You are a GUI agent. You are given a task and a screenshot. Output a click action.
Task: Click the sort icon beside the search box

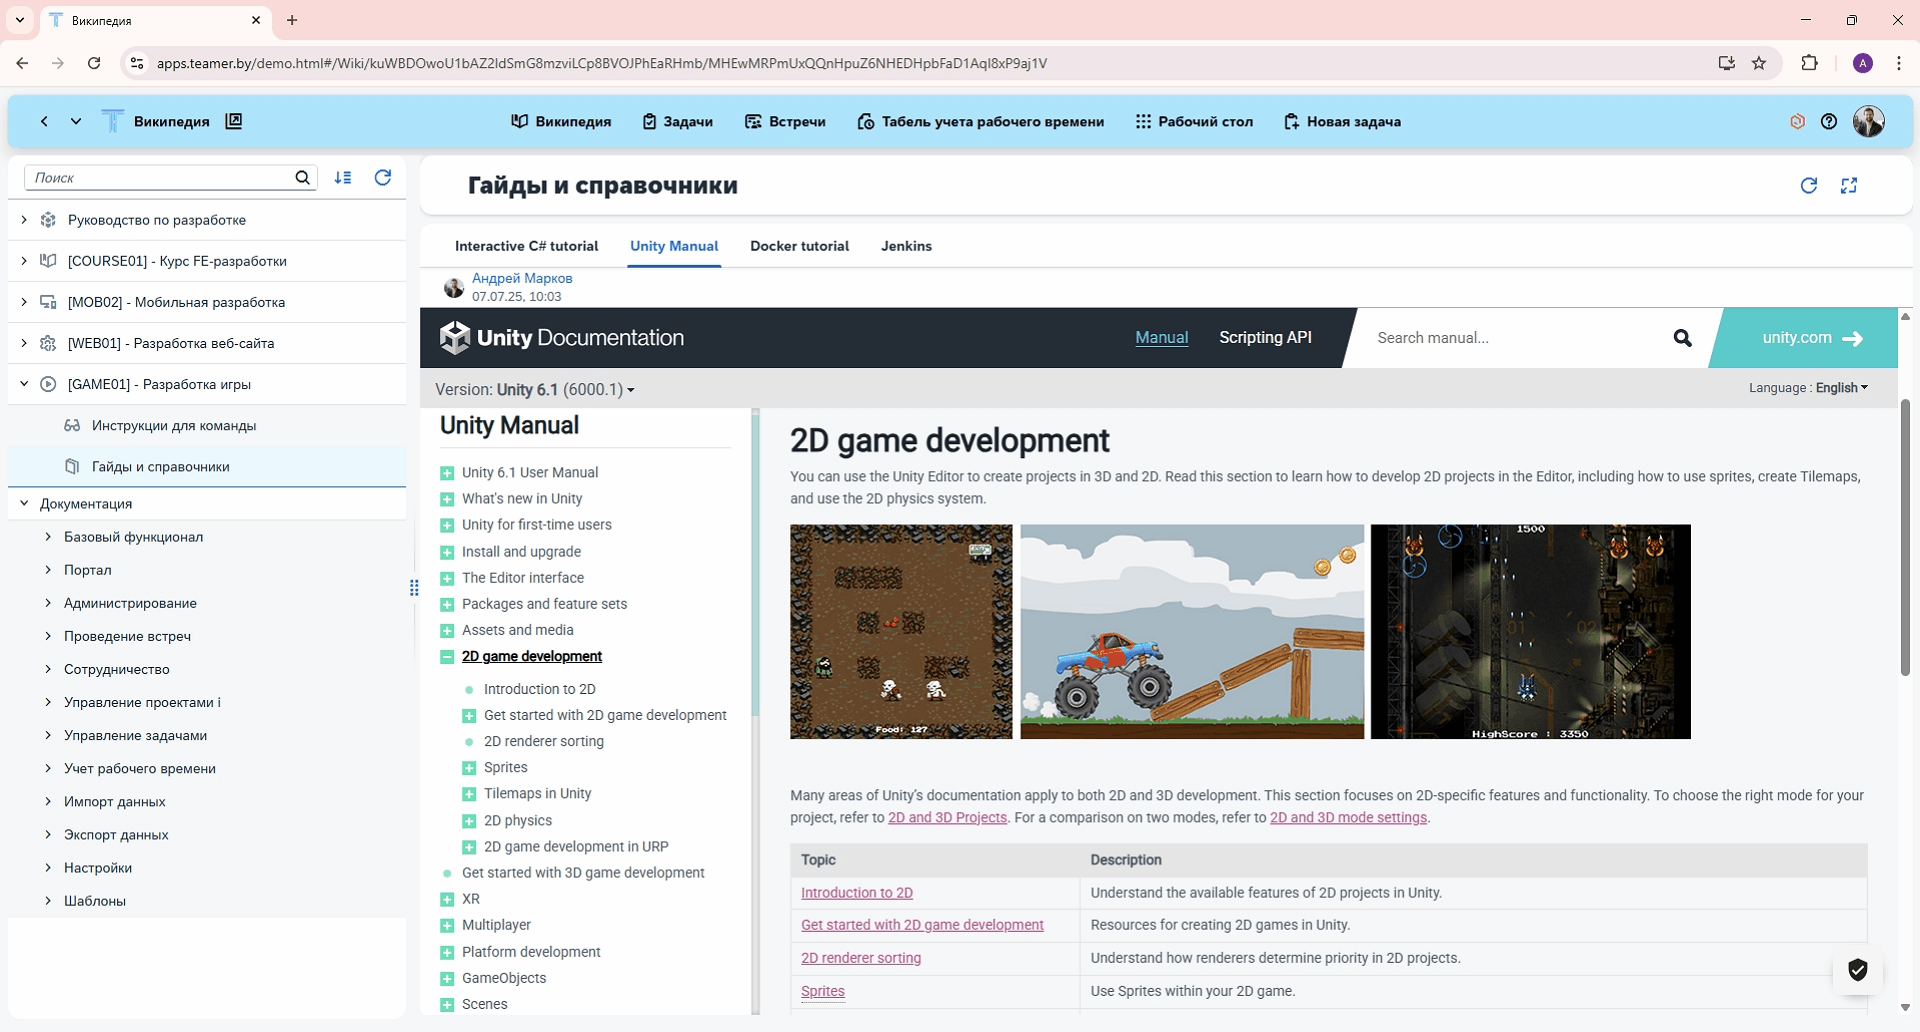343,177
